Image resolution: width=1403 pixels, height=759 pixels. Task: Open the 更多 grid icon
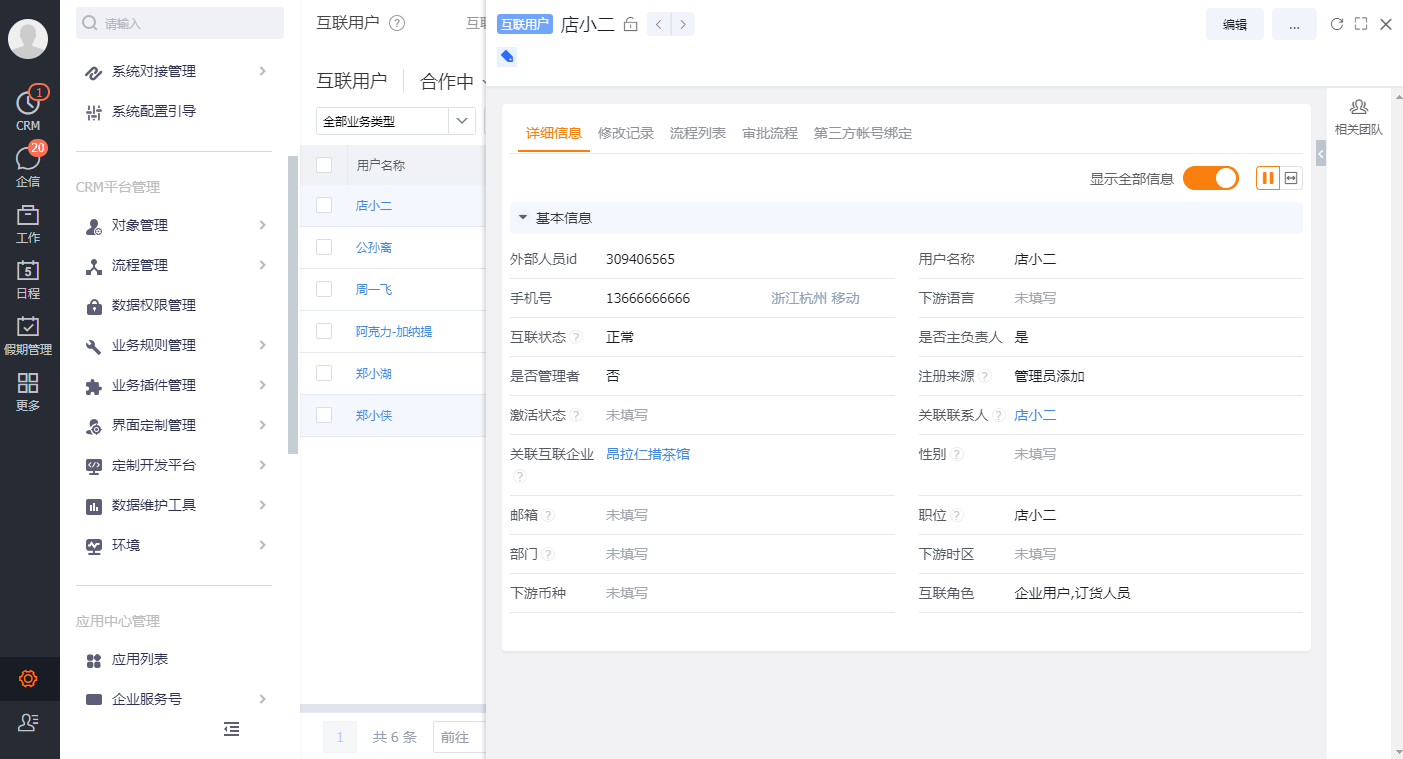pyautogui.click(x=28, y=383)
